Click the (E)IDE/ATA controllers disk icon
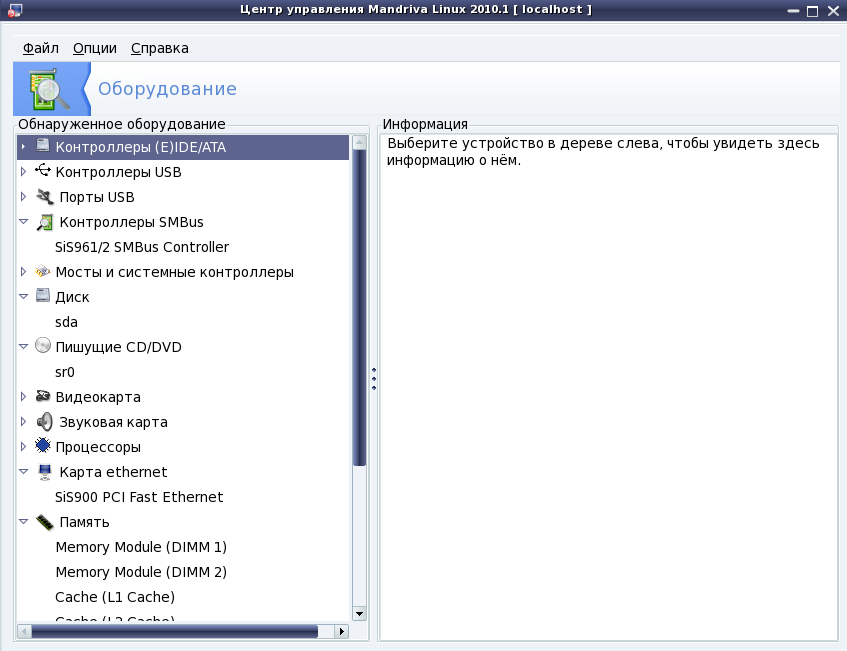This screenshot has width=847, height=651. click(43, 145)
